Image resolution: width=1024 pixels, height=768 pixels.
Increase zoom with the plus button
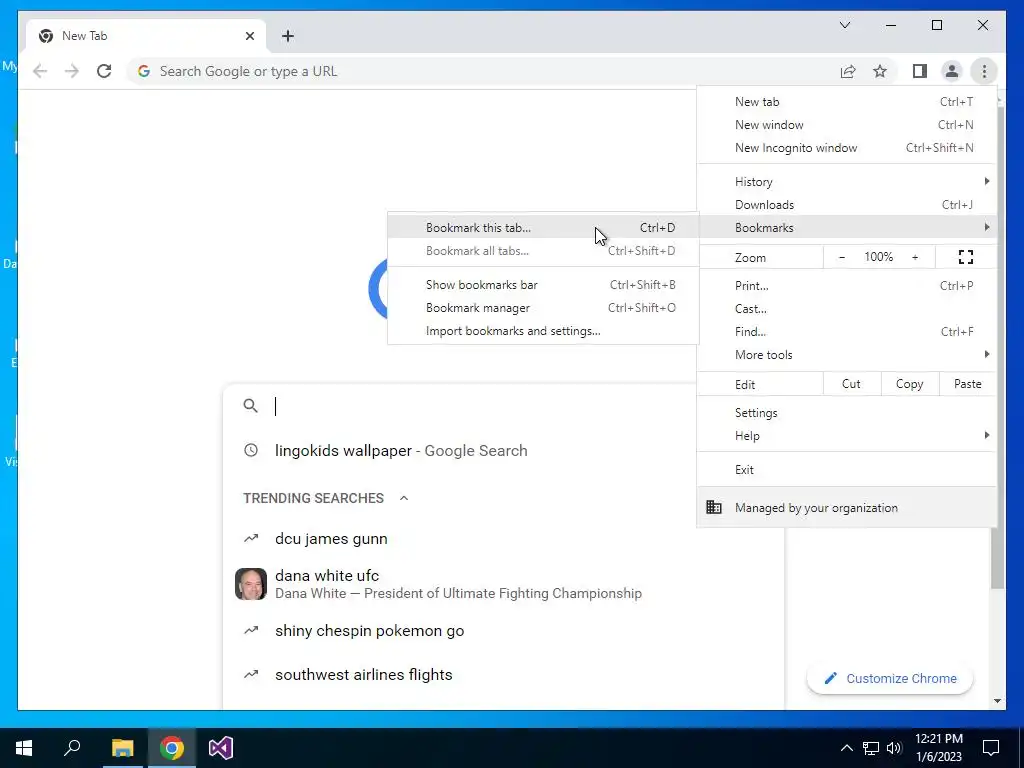click(915, 257)
